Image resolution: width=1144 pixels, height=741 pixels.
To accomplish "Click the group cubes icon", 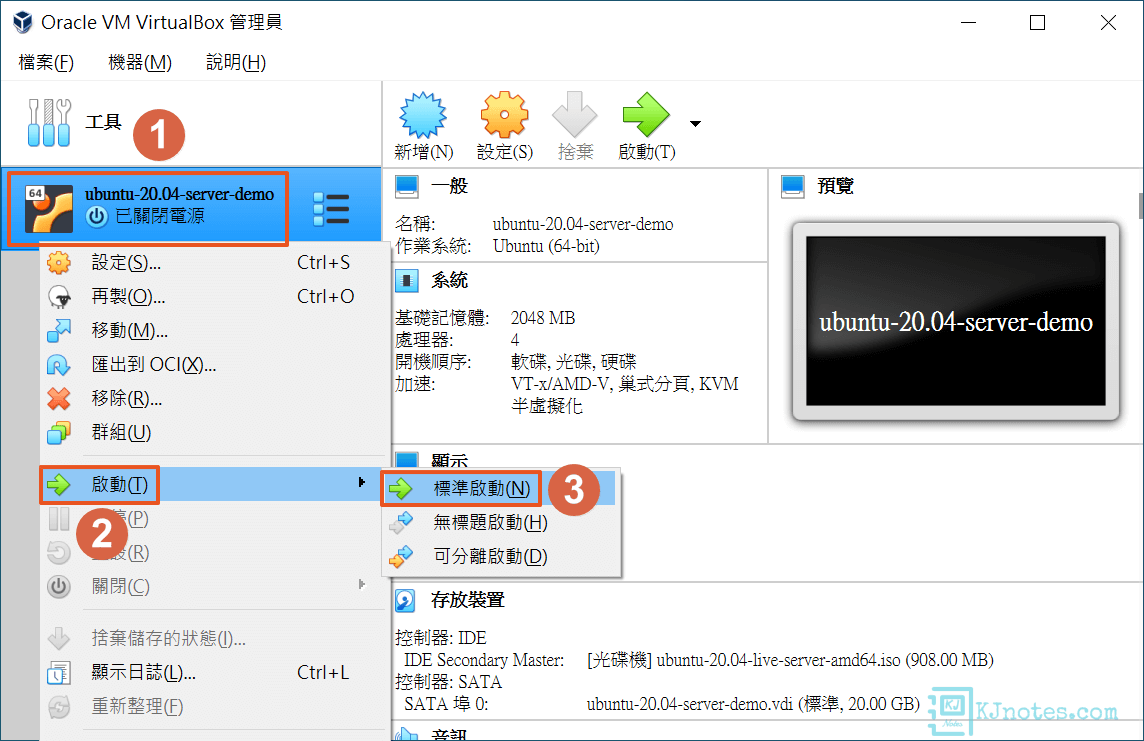I will click(x=59, y=432).
